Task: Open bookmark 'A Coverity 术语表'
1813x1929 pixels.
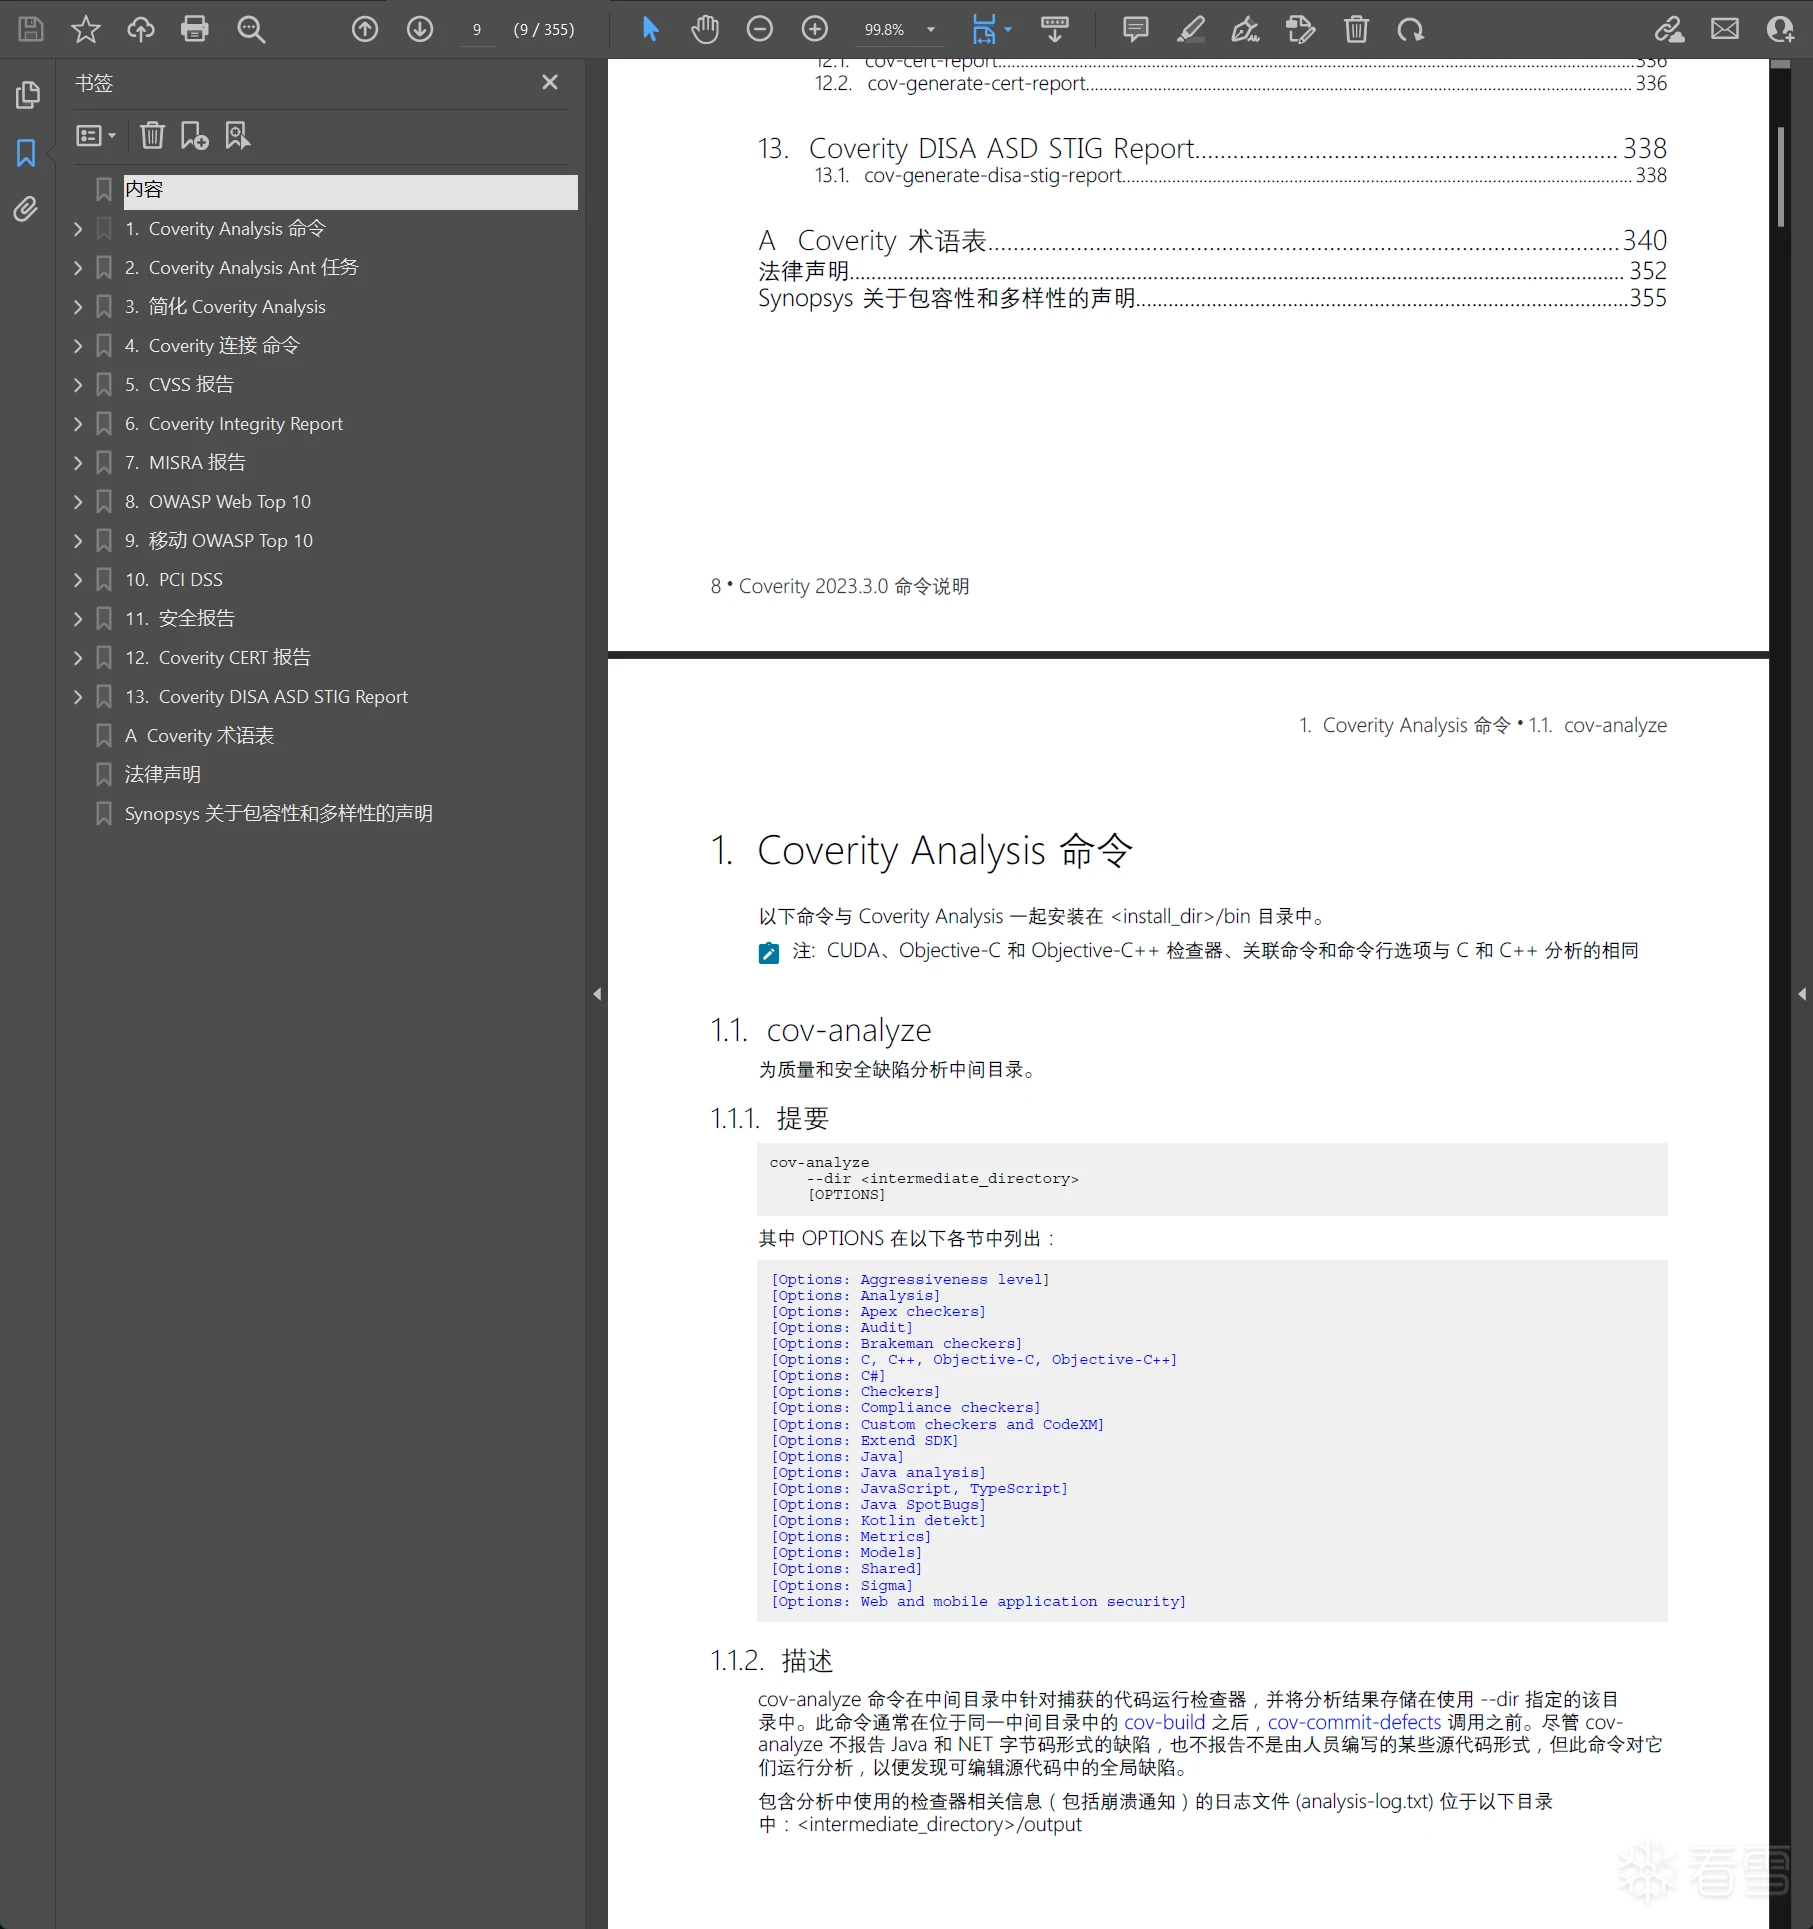Action: point(199,736)
